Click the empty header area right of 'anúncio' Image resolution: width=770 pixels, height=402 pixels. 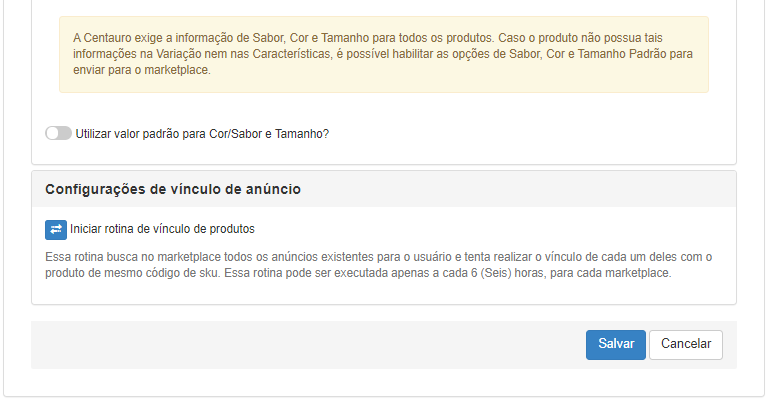516,189
